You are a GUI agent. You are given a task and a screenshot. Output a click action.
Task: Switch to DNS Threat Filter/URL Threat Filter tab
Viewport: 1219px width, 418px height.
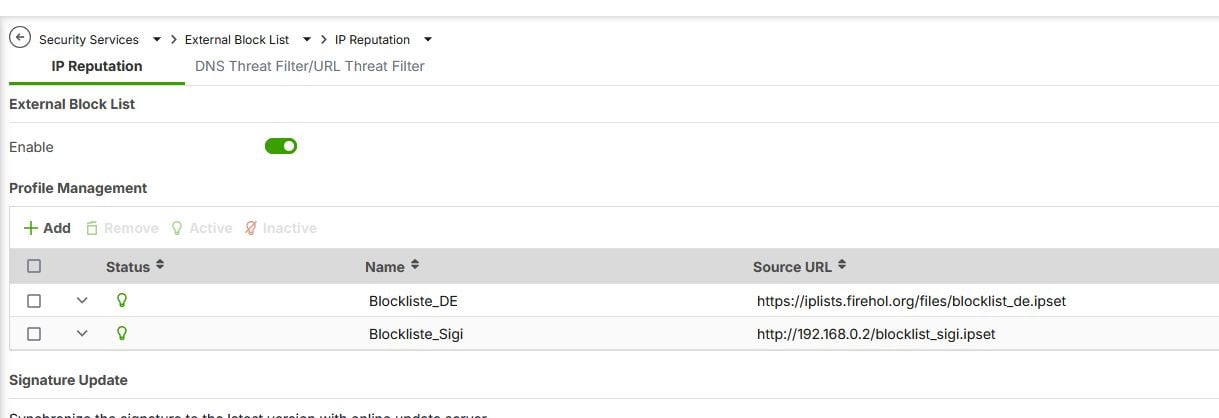point(310,66)
